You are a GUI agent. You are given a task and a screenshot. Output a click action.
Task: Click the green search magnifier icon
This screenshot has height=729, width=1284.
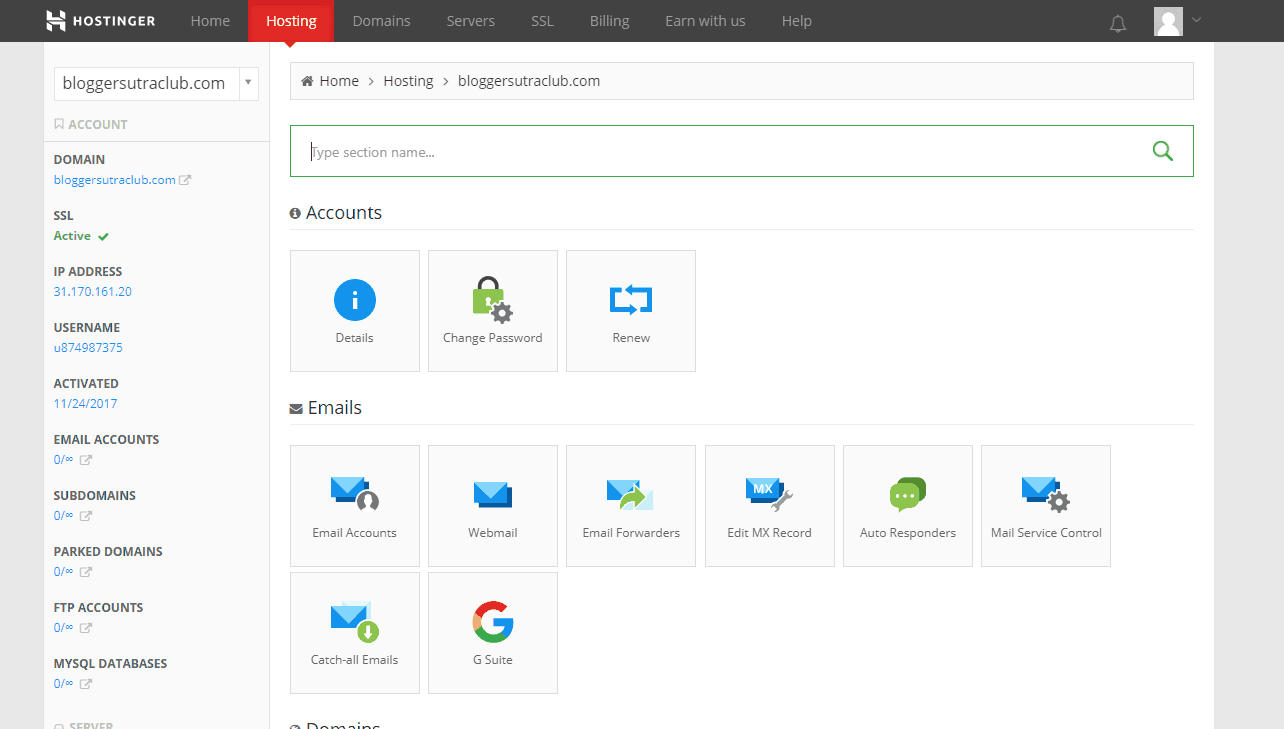click(1162, 151)
